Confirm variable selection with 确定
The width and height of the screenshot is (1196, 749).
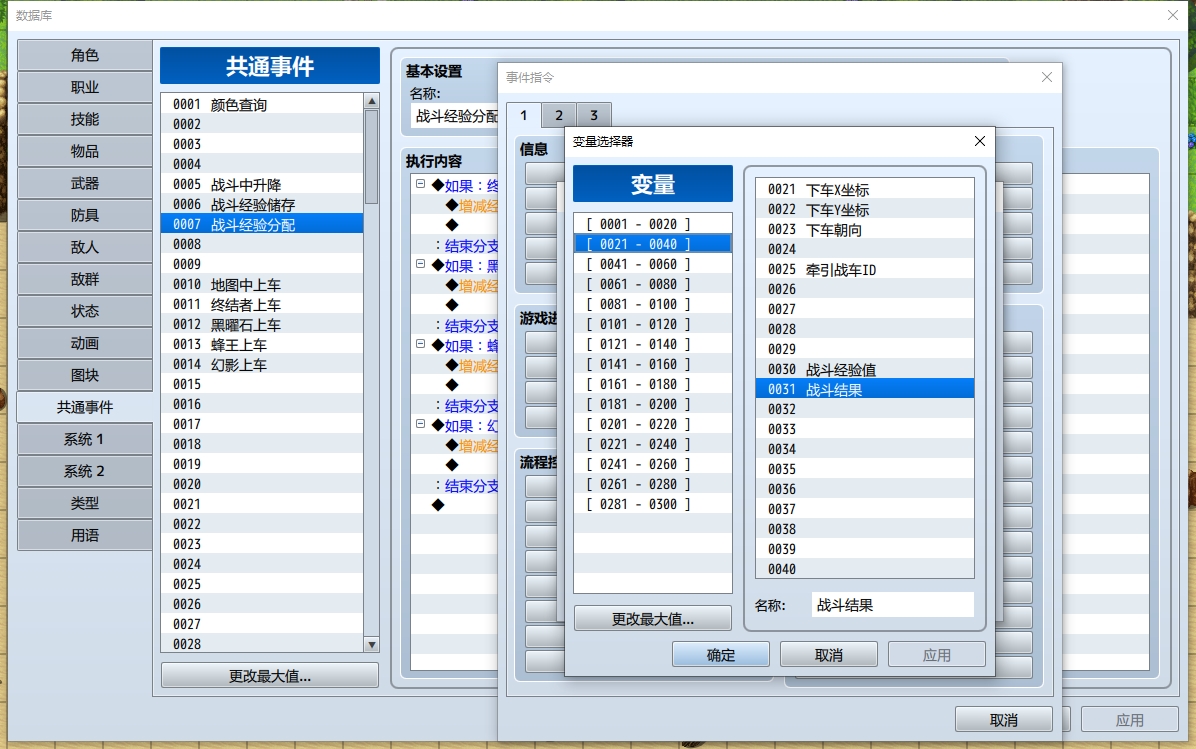click(721, 654)
